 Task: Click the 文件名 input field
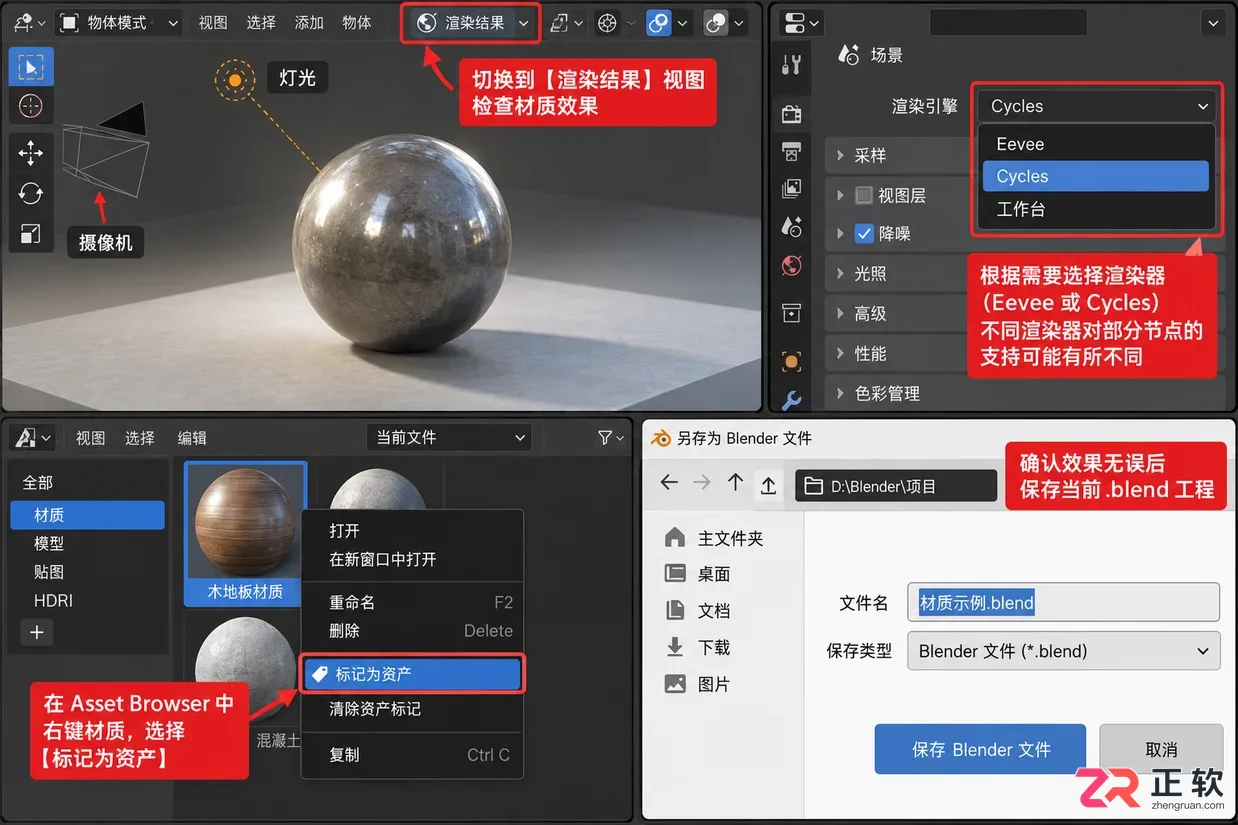click(1063, 603)
